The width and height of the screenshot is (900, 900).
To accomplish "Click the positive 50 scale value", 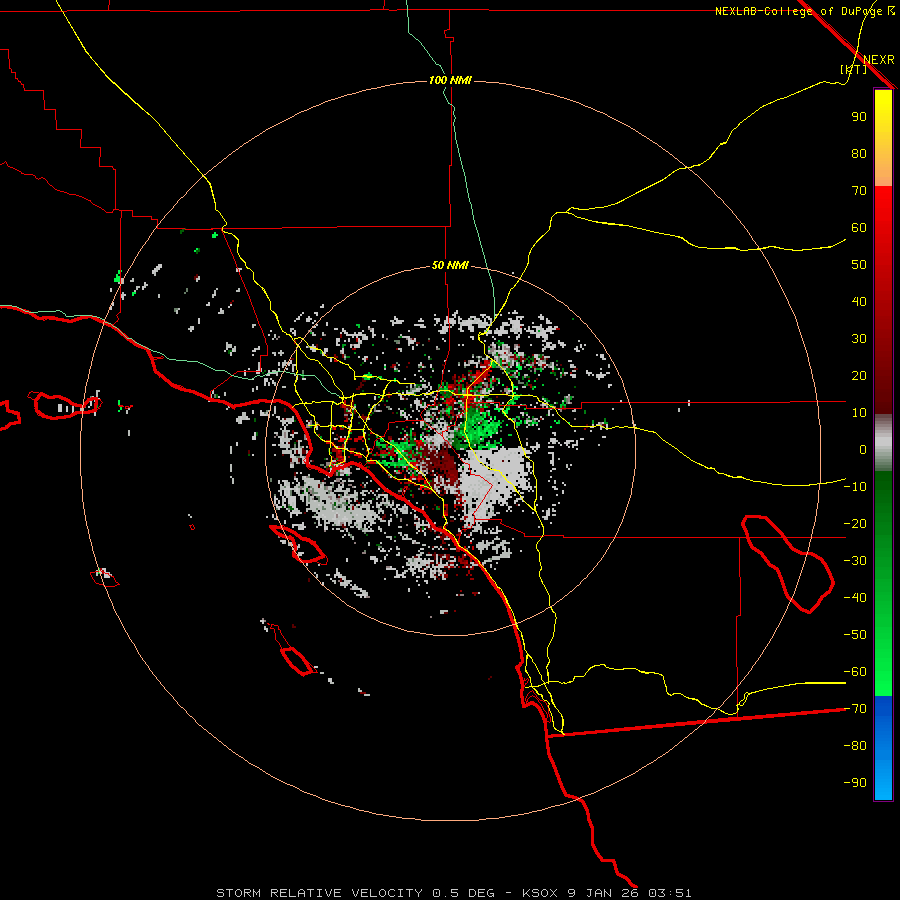I will (859, 265).
